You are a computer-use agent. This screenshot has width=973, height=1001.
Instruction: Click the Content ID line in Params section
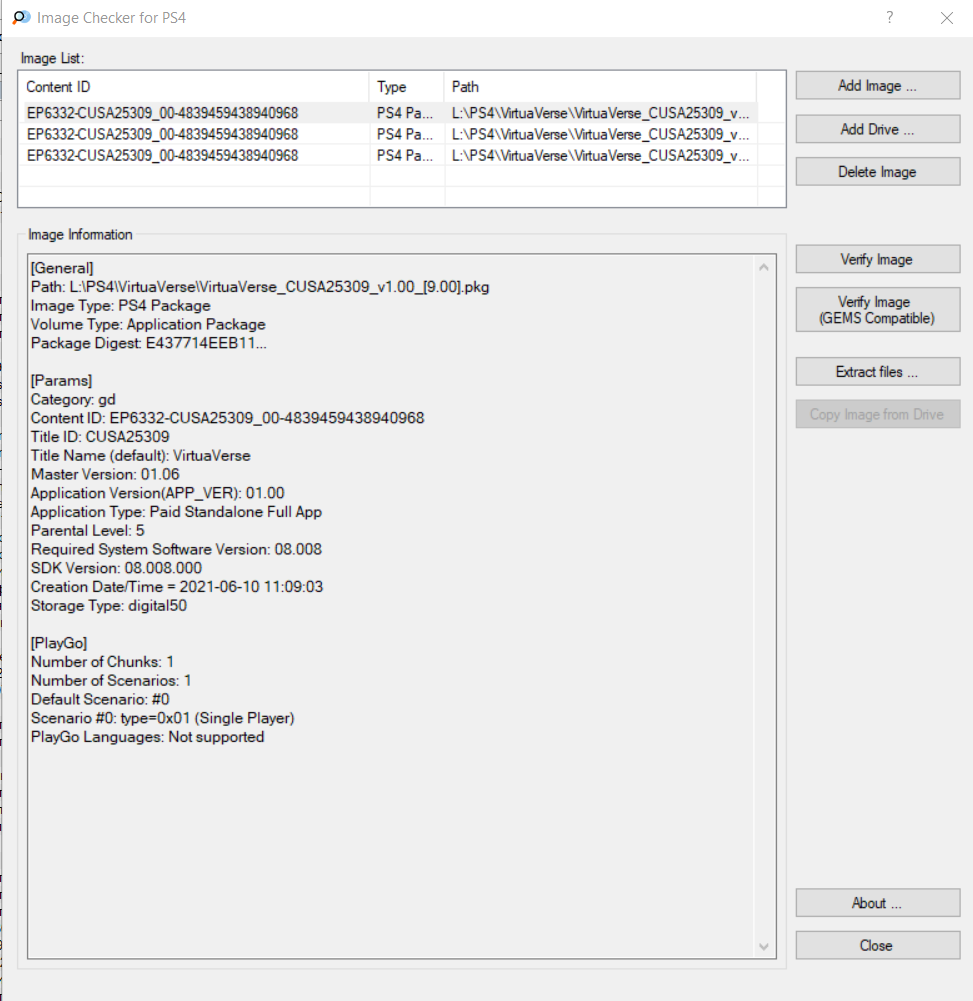(227, 418)
